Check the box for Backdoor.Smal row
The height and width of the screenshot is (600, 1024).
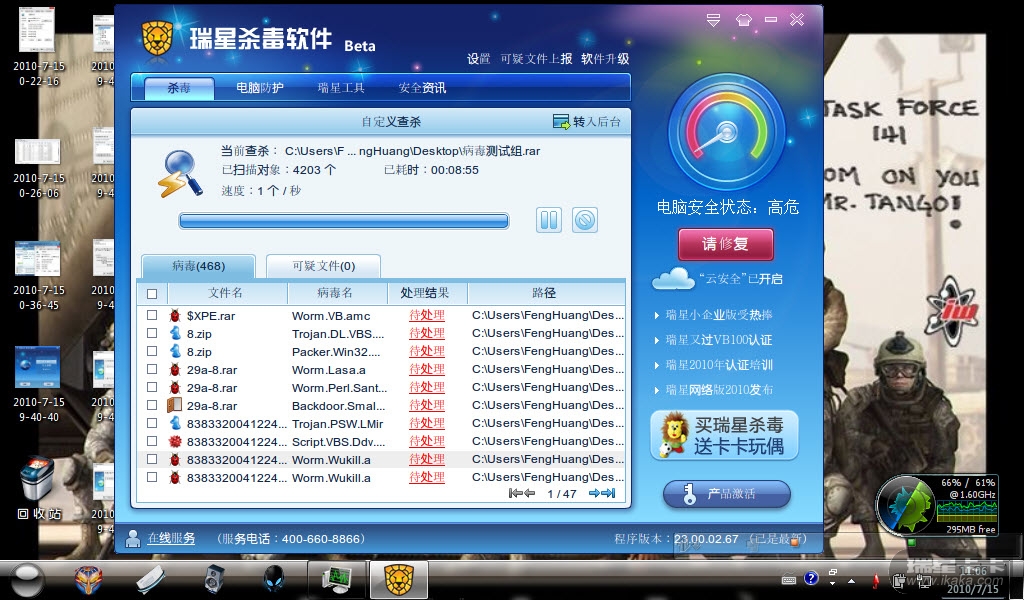(x=152, y=405)
